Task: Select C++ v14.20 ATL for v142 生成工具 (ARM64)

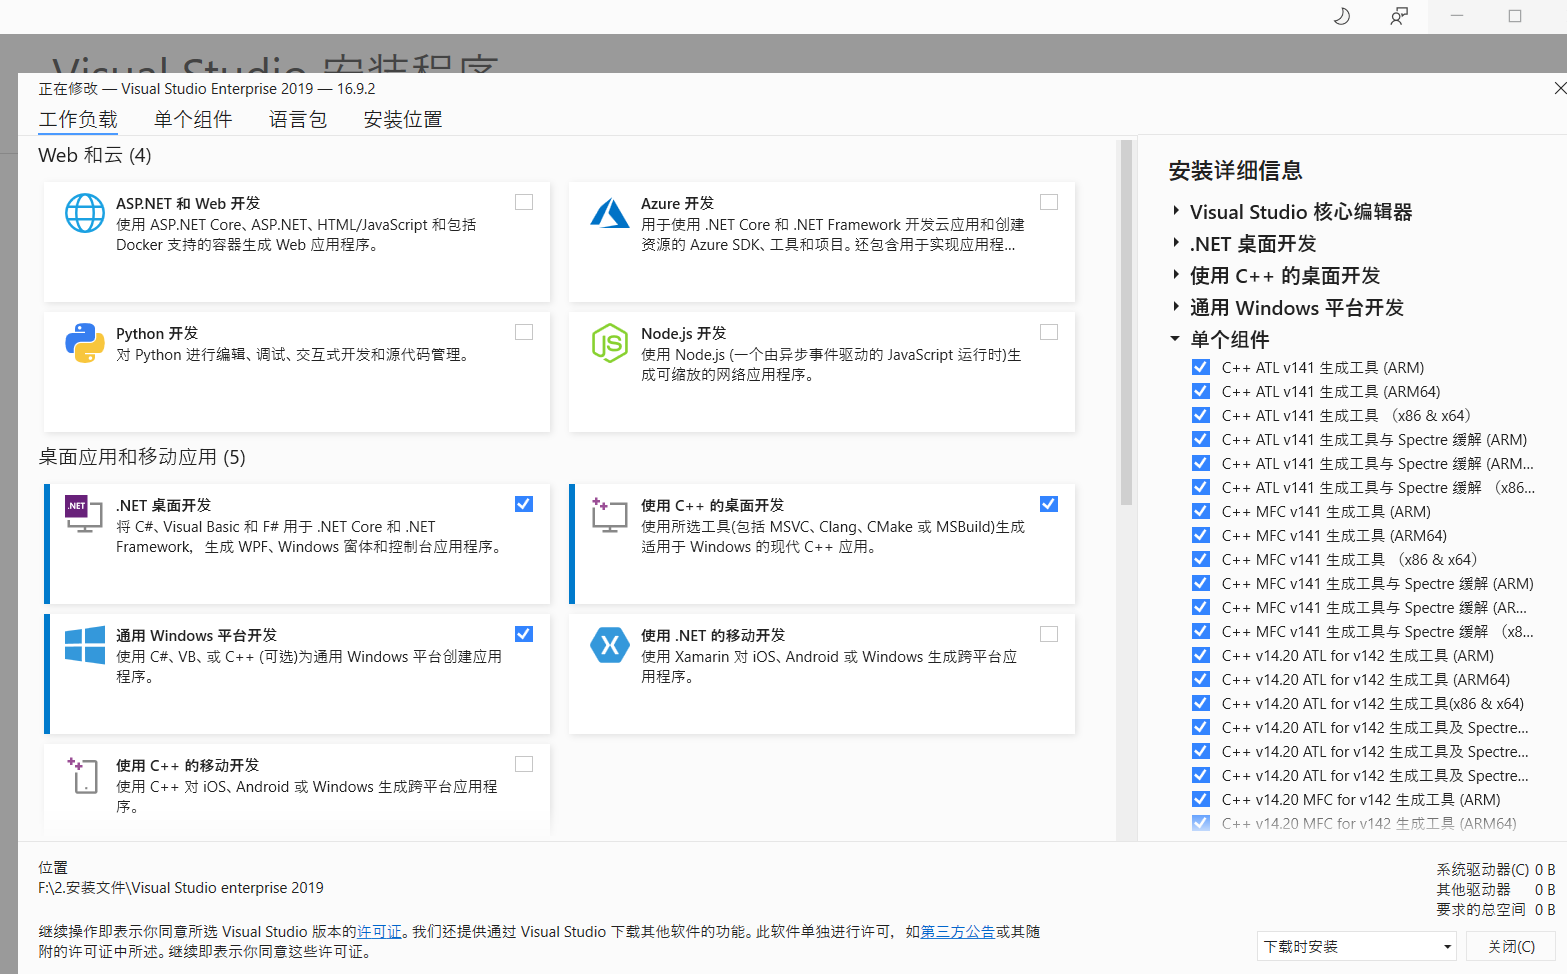Action: [x=1366, y=679]
